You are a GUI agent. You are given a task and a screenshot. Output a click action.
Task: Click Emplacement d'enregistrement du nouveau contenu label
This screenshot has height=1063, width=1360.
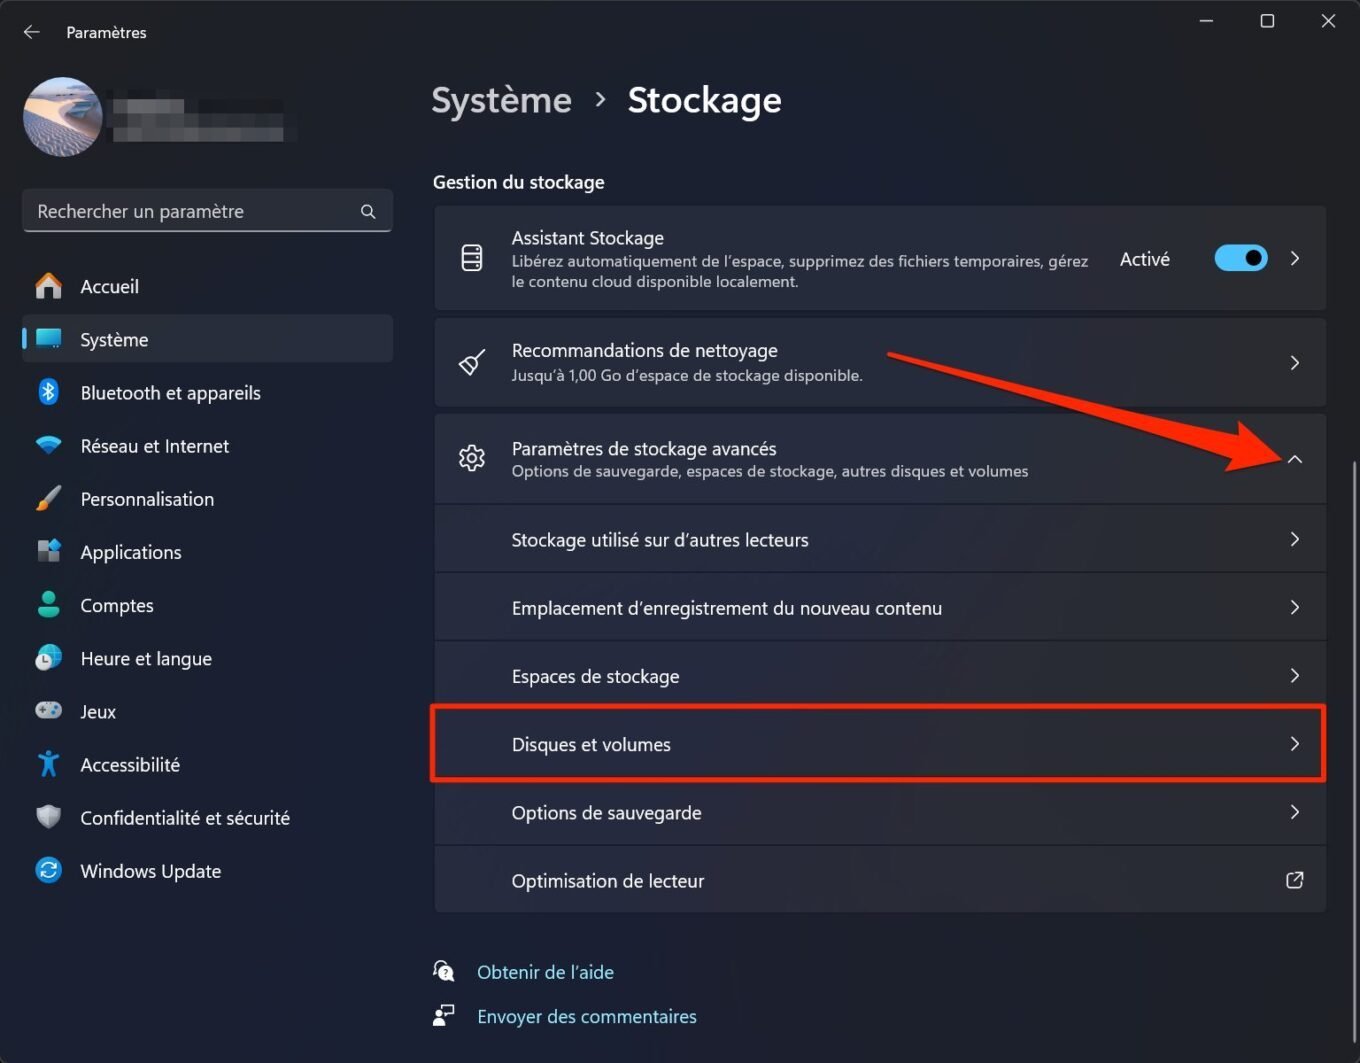727,608
